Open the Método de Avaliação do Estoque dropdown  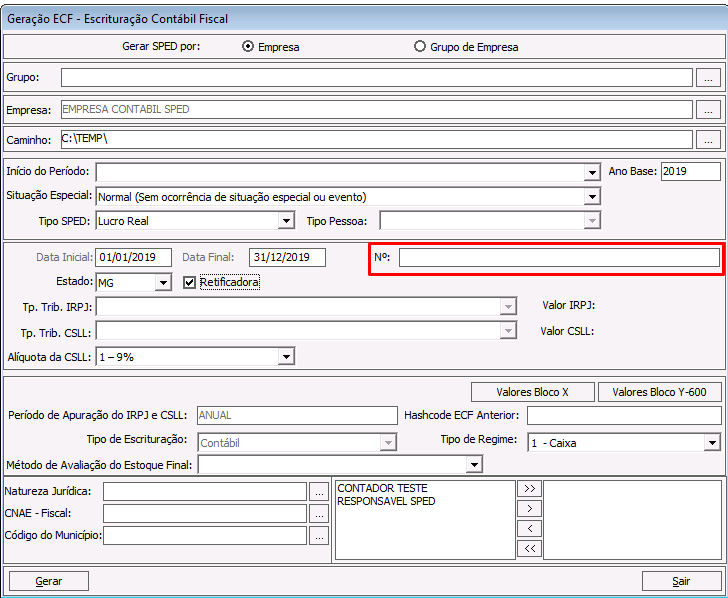pos(474,465)
